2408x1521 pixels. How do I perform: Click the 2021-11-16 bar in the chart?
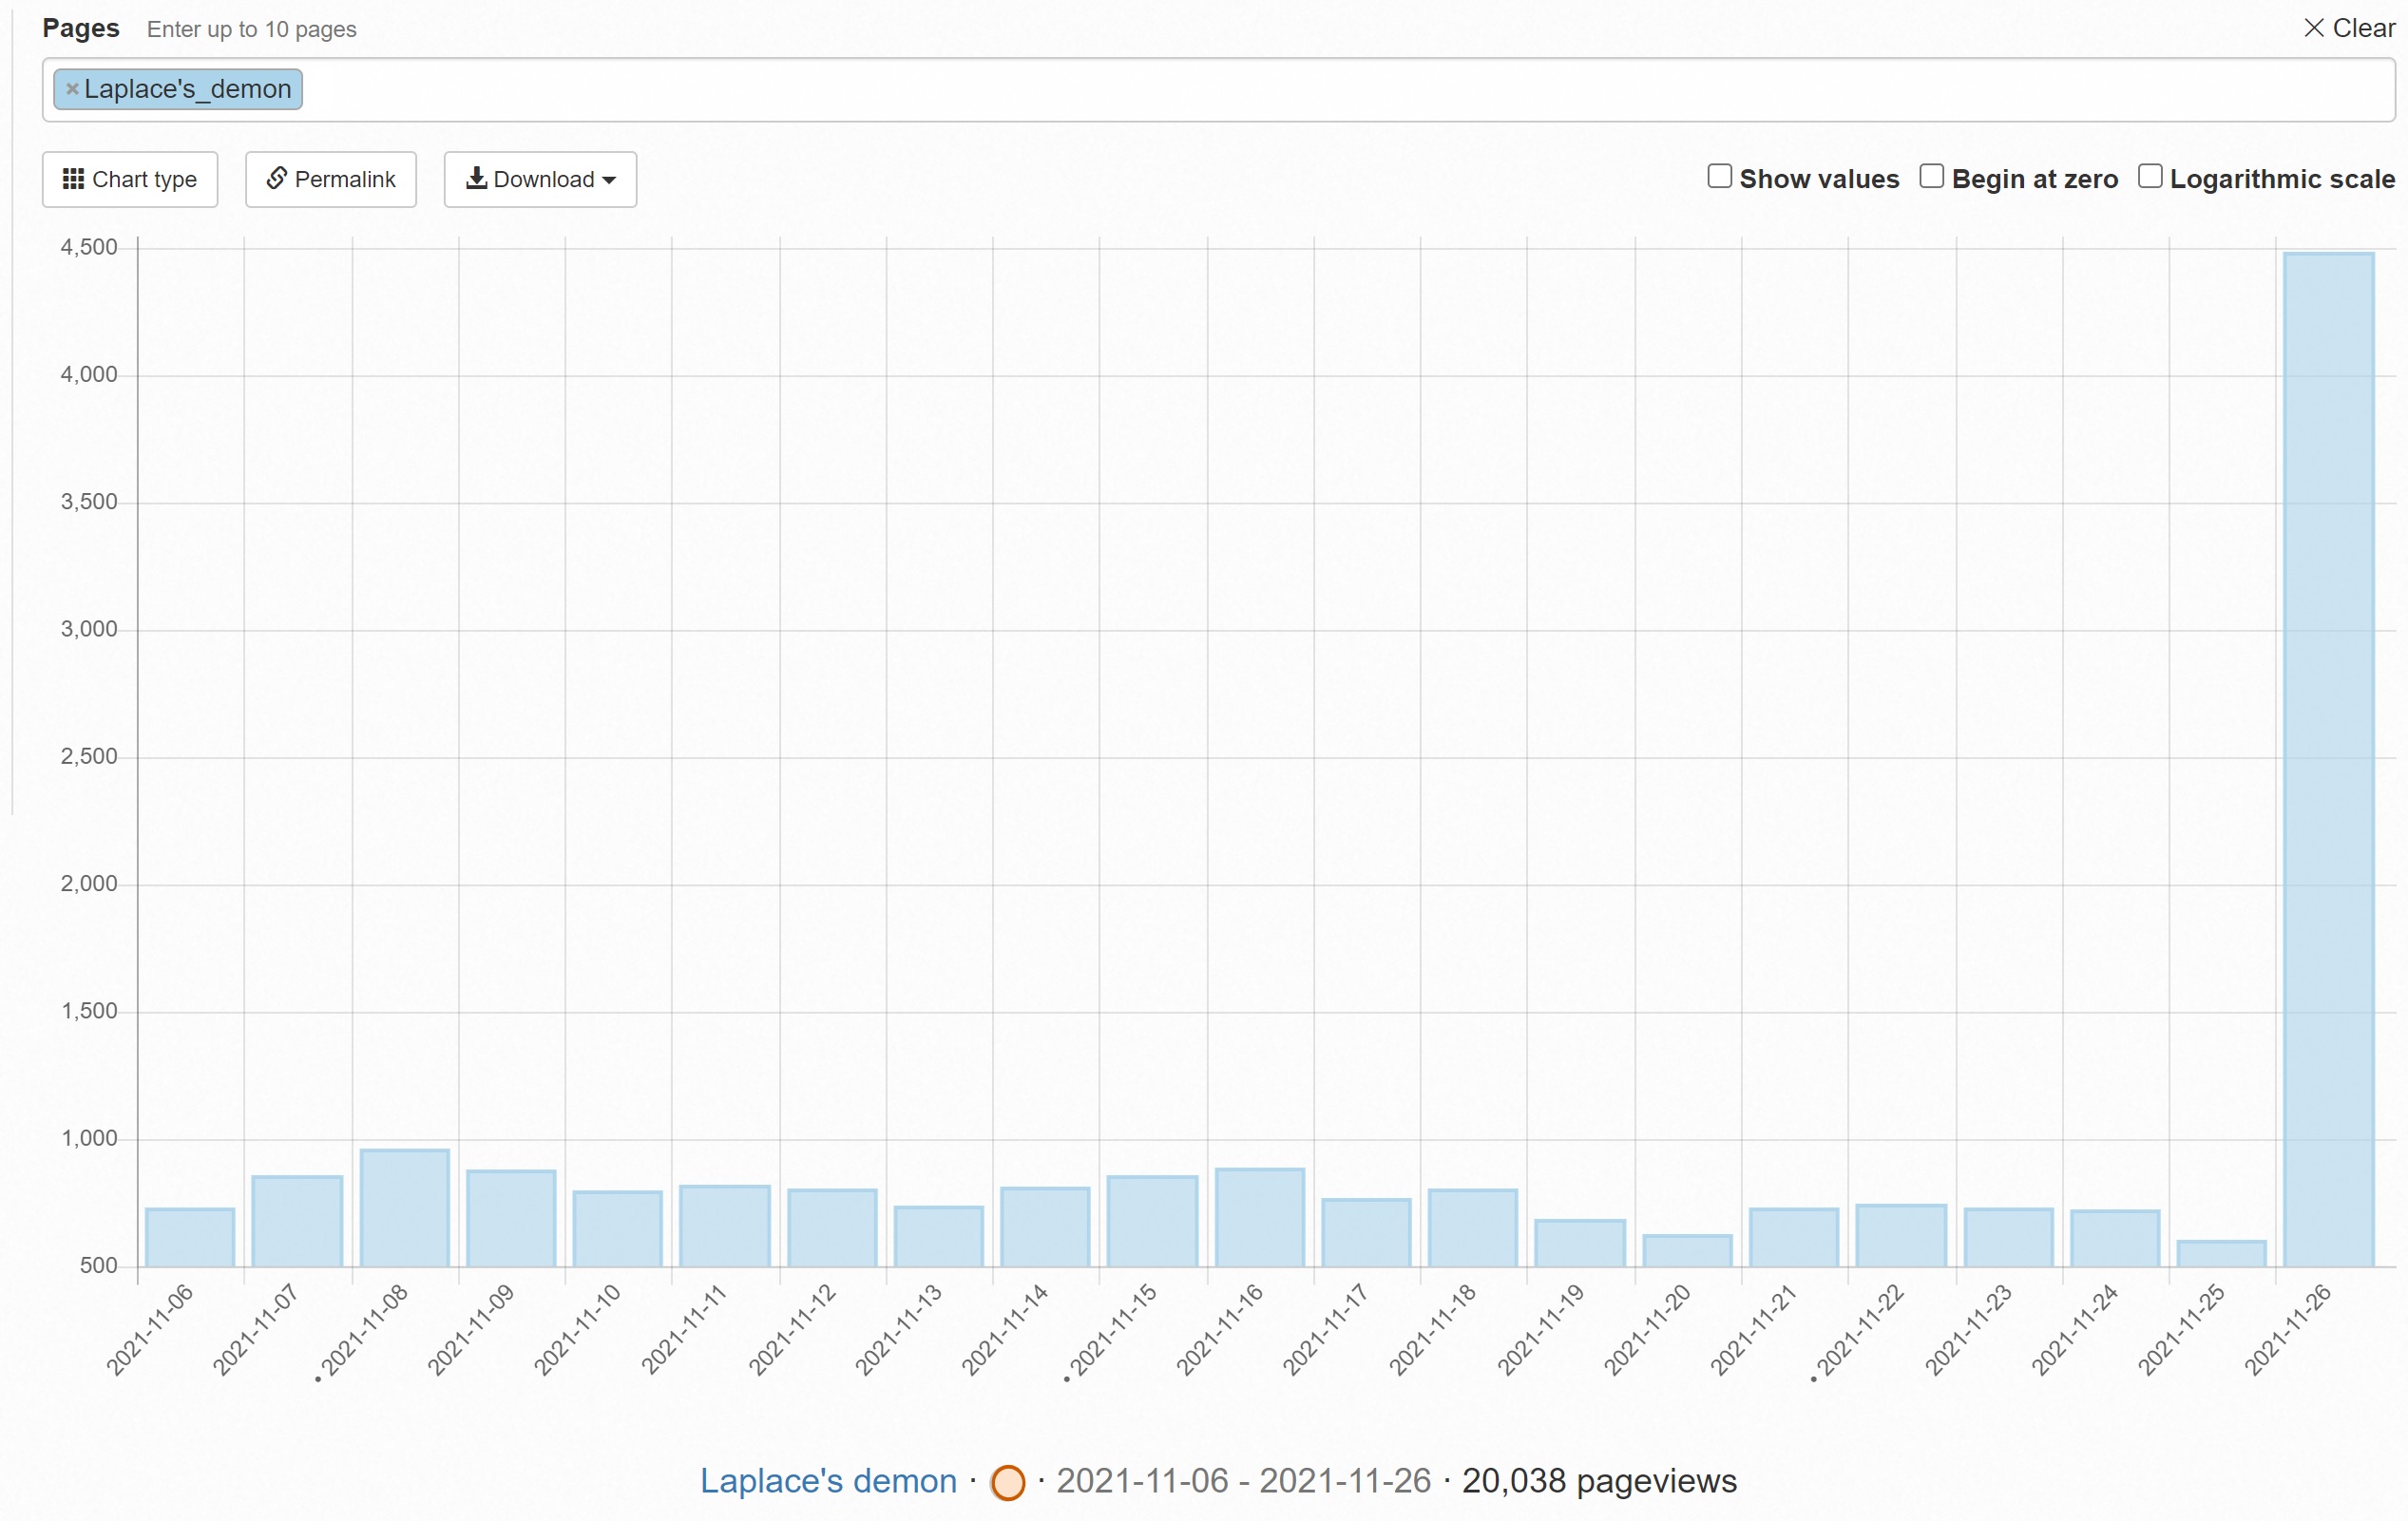pyautogui.click(x=1259, y=1217)
